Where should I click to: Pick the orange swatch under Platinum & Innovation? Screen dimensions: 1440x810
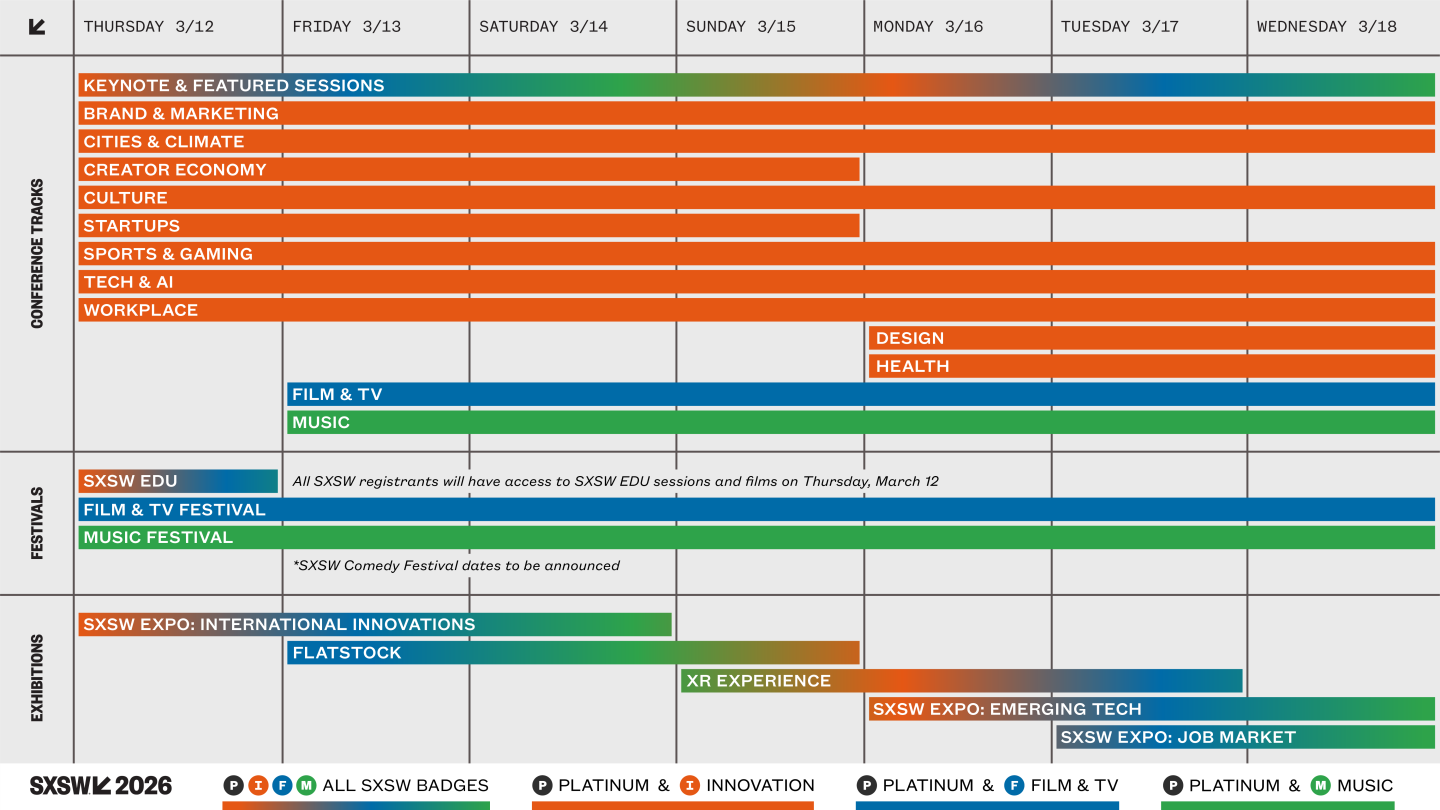(x=673, y=805)
